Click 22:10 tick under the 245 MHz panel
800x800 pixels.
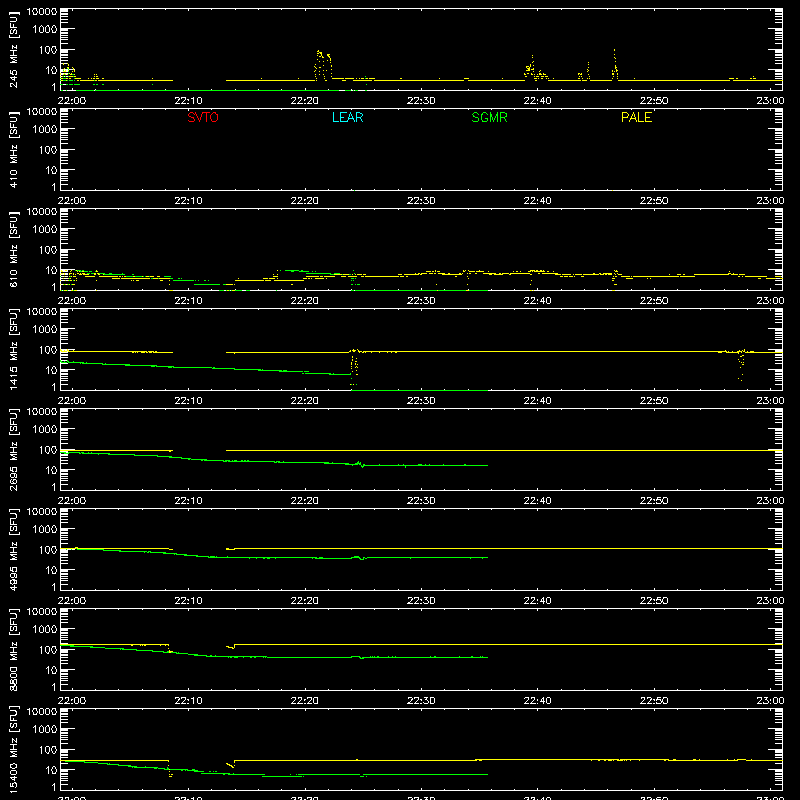(x=188, y=101)
